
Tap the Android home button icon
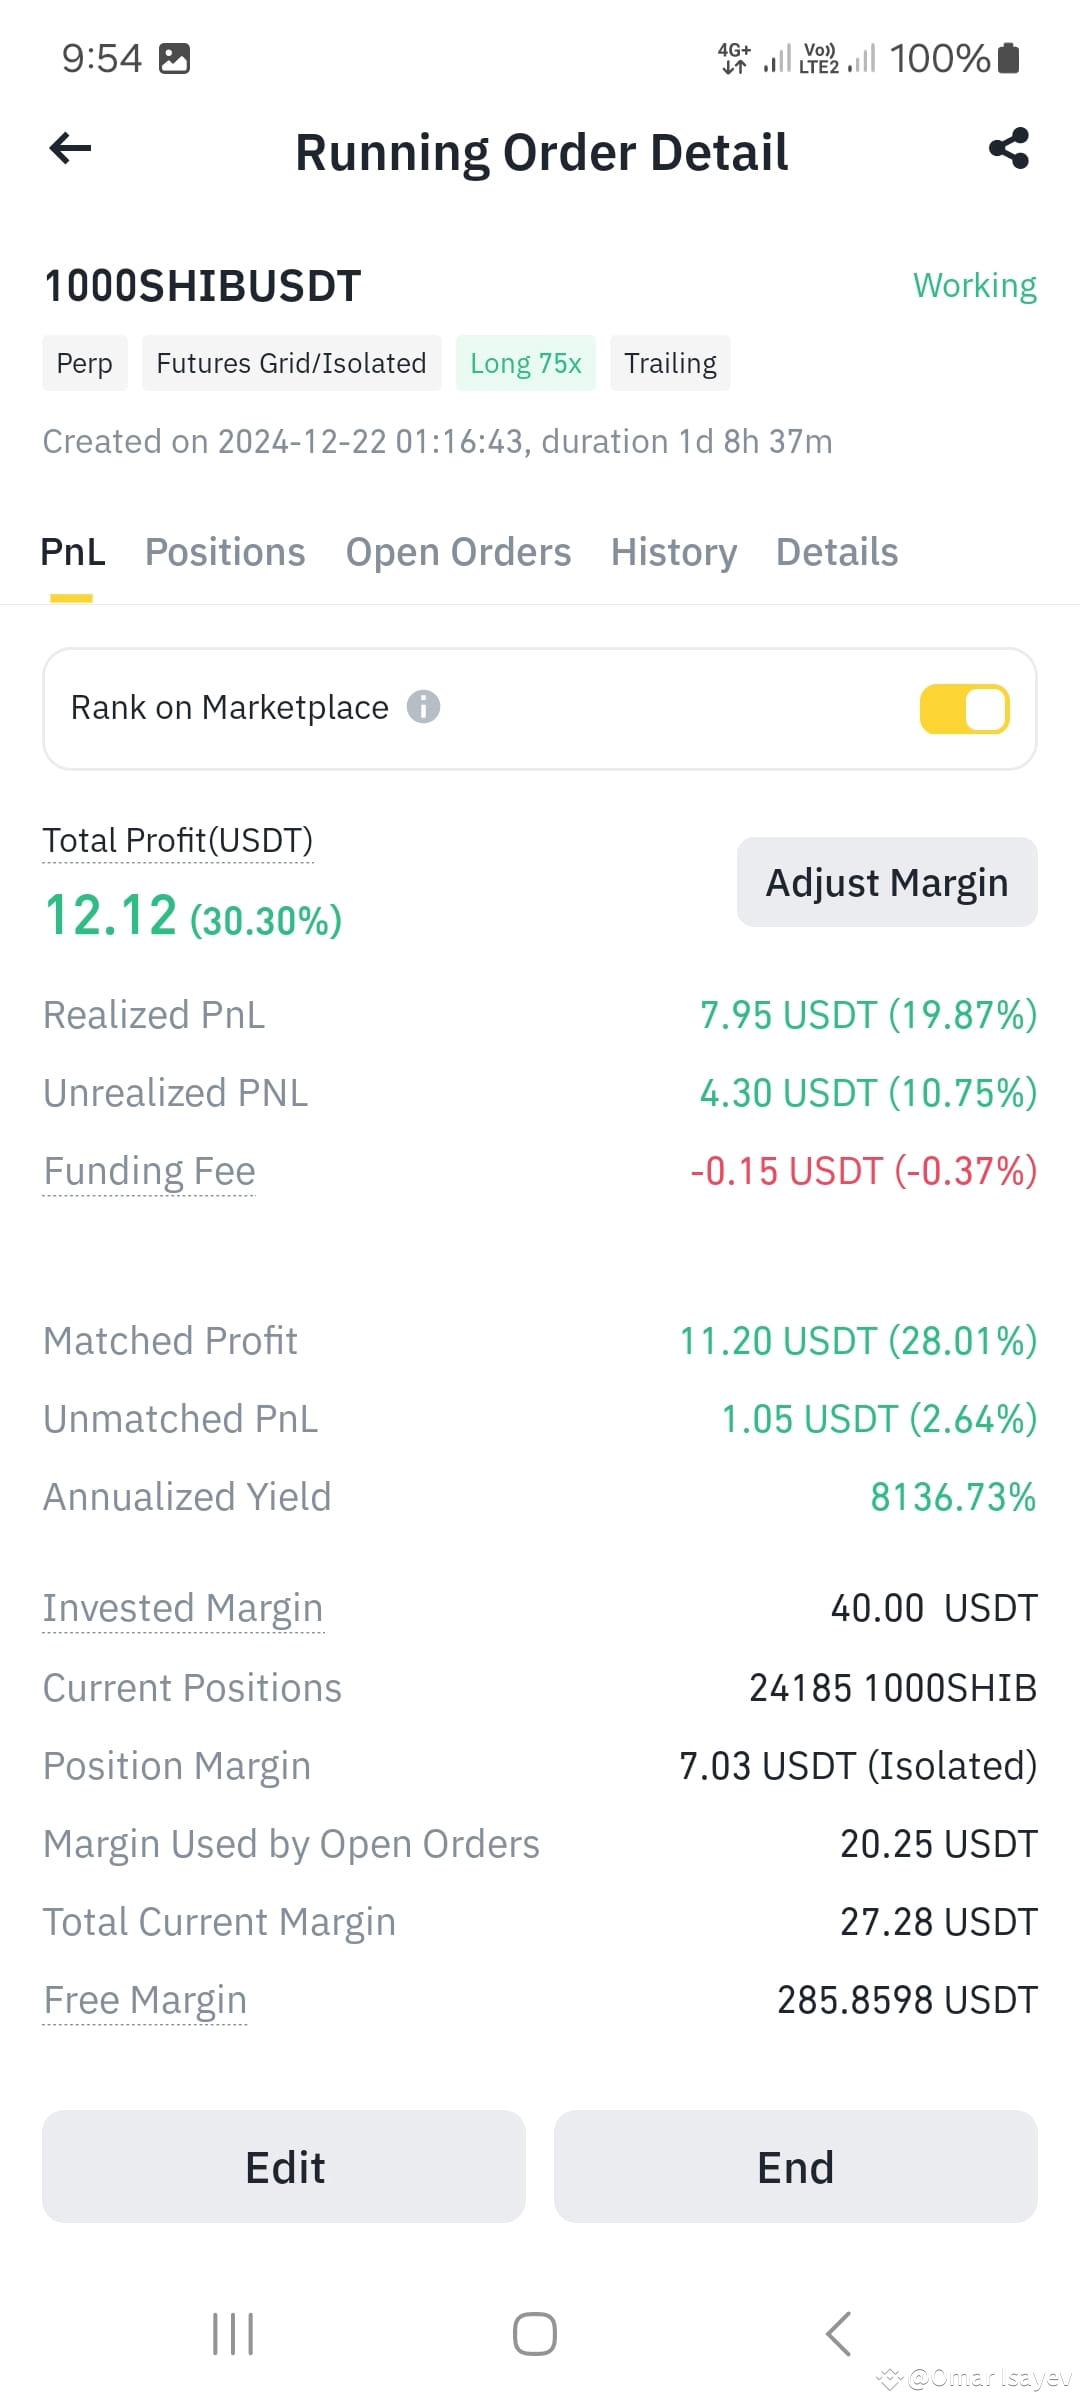coord(535,2334)
